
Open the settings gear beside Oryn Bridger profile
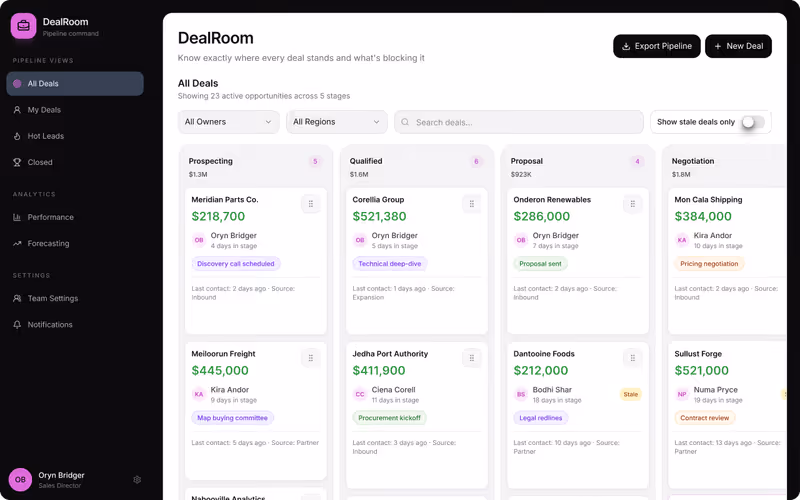pyautogui.click(x=137, y=480)
